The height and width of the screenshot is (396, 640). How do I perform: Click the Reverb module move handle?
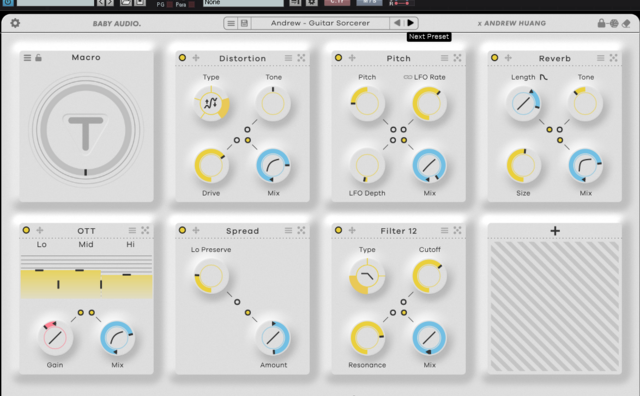tap(508, 58)
